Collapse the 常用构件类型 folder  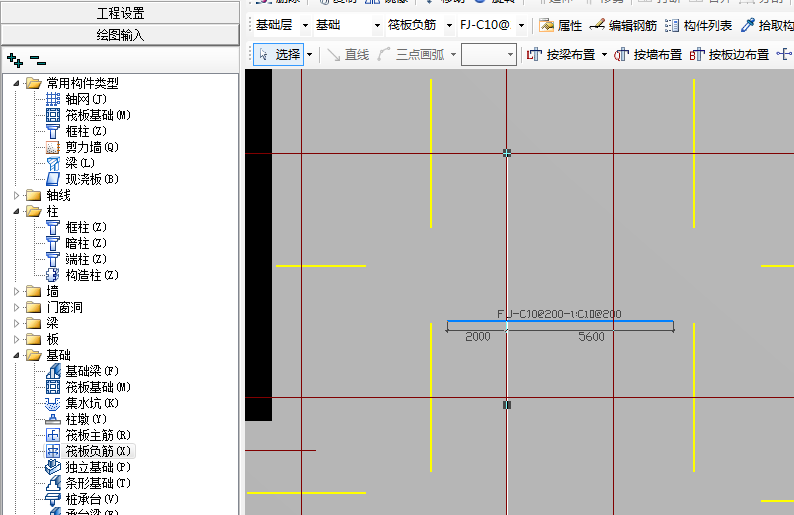pos(16,83)
